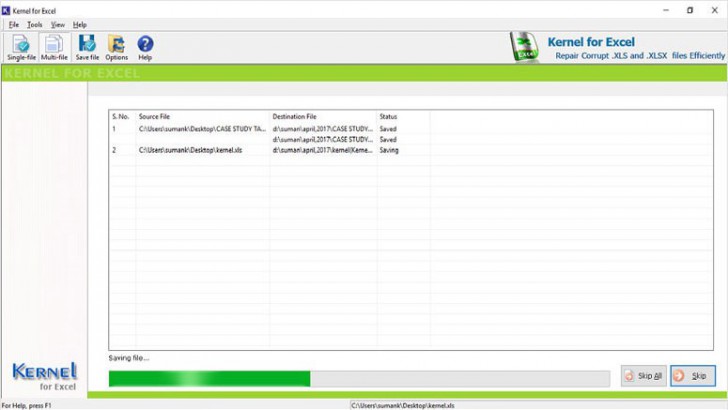Screen dimensions: 728x410
Task: Open the Help menu in menu bar
Action: (x=79, y=25)
